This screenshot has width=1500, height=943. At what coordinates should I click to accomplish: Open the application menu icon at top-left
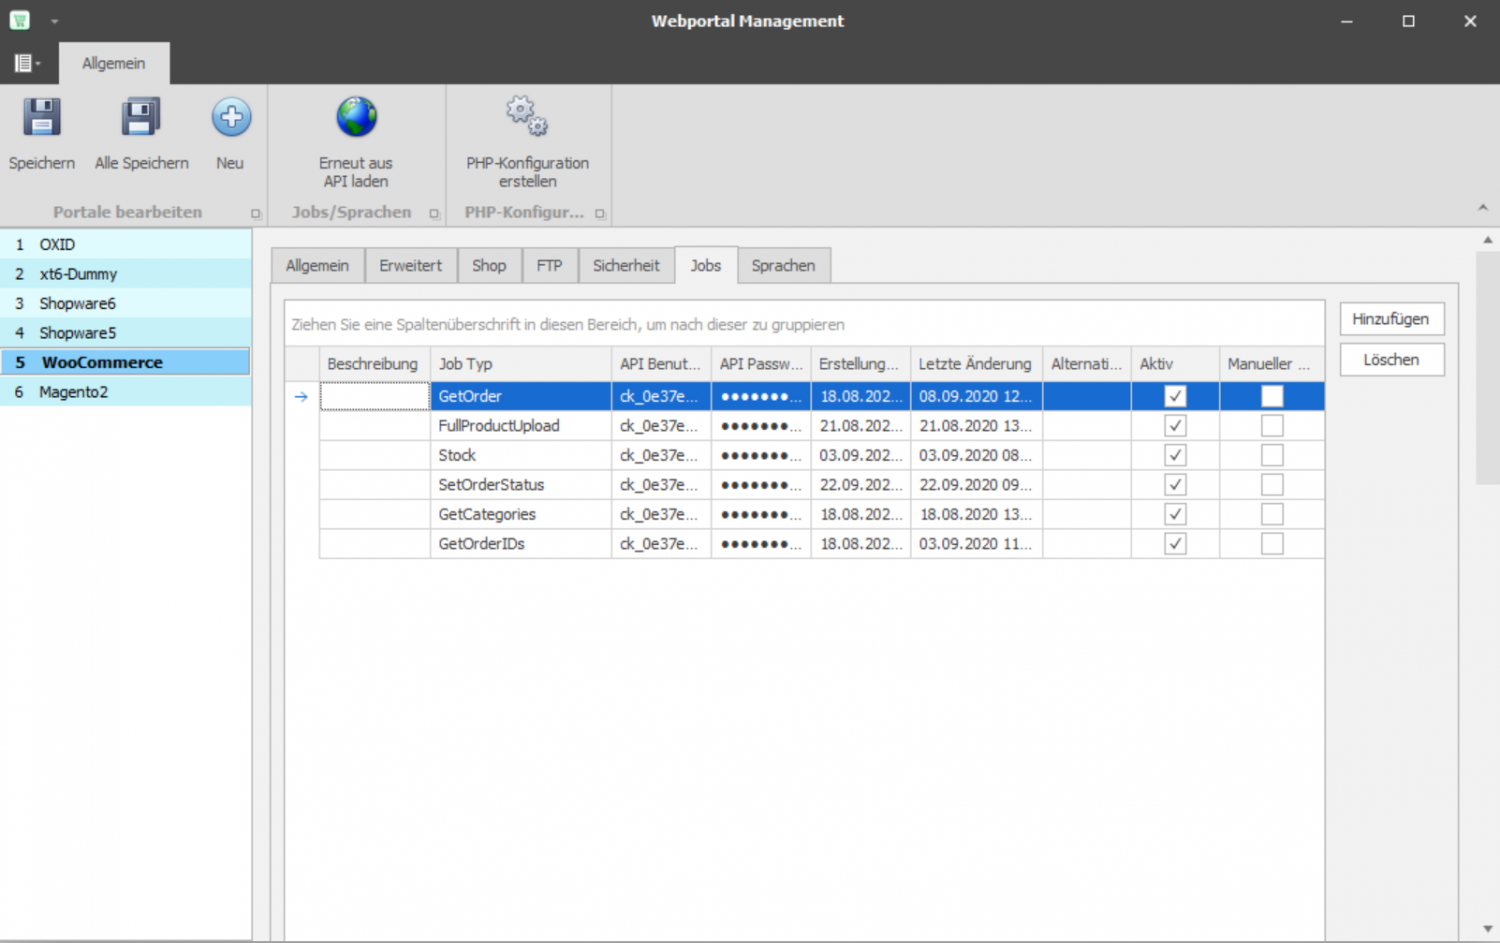pyautogui.click(x=25, y=63)
